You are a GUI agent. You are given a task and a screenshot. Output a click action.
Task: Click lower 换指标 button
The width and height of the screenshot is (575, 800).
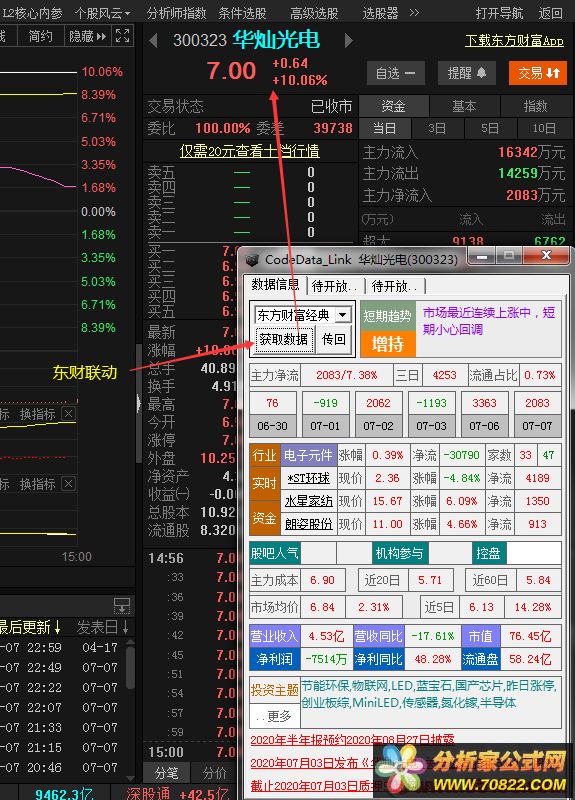coord(37,483)
